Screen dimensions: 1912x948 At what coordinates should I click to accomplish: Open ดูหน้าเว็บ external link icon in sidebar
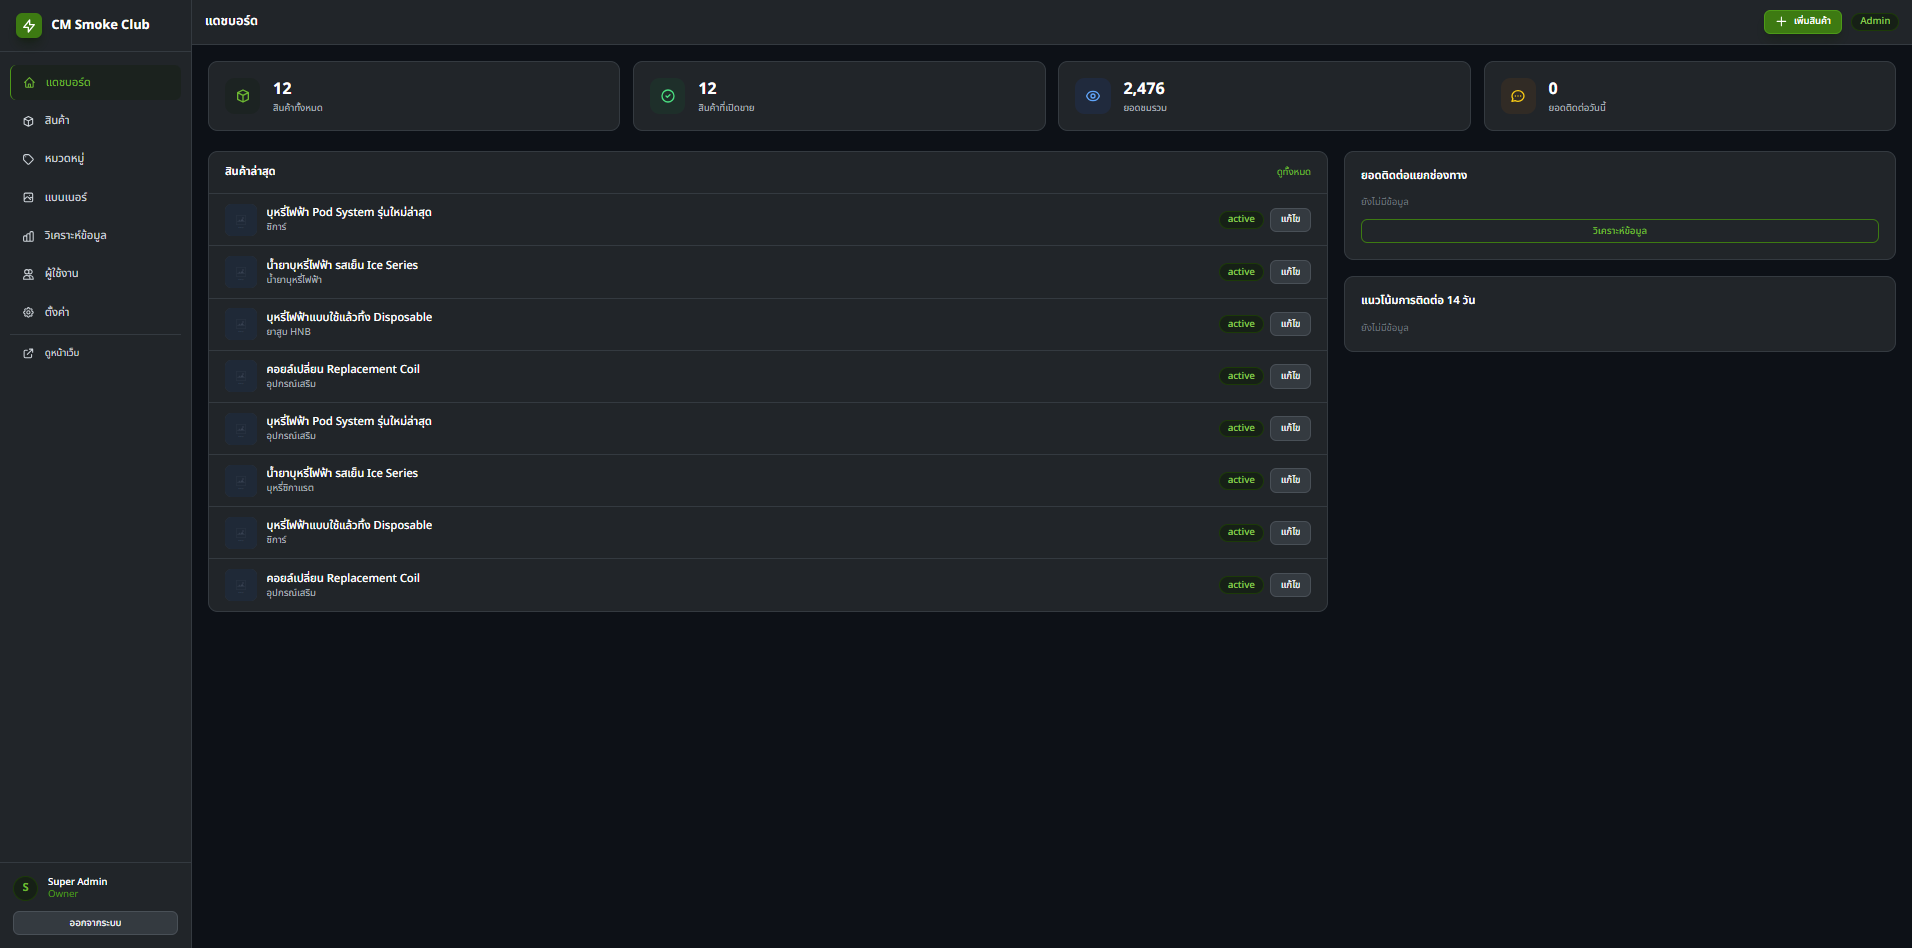(x=28, y=353)
